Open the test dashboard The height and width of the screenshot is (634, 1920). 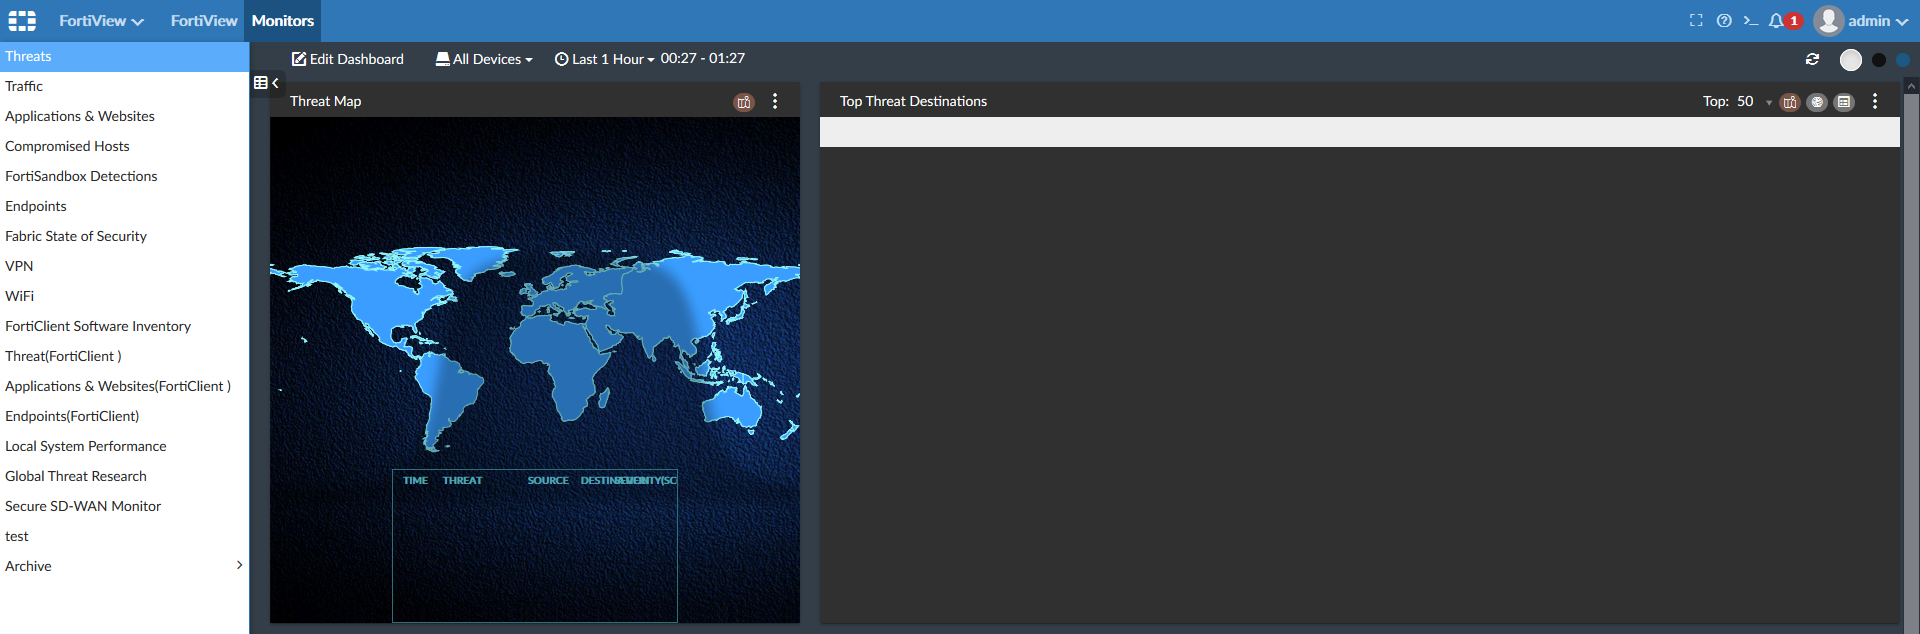124,536
